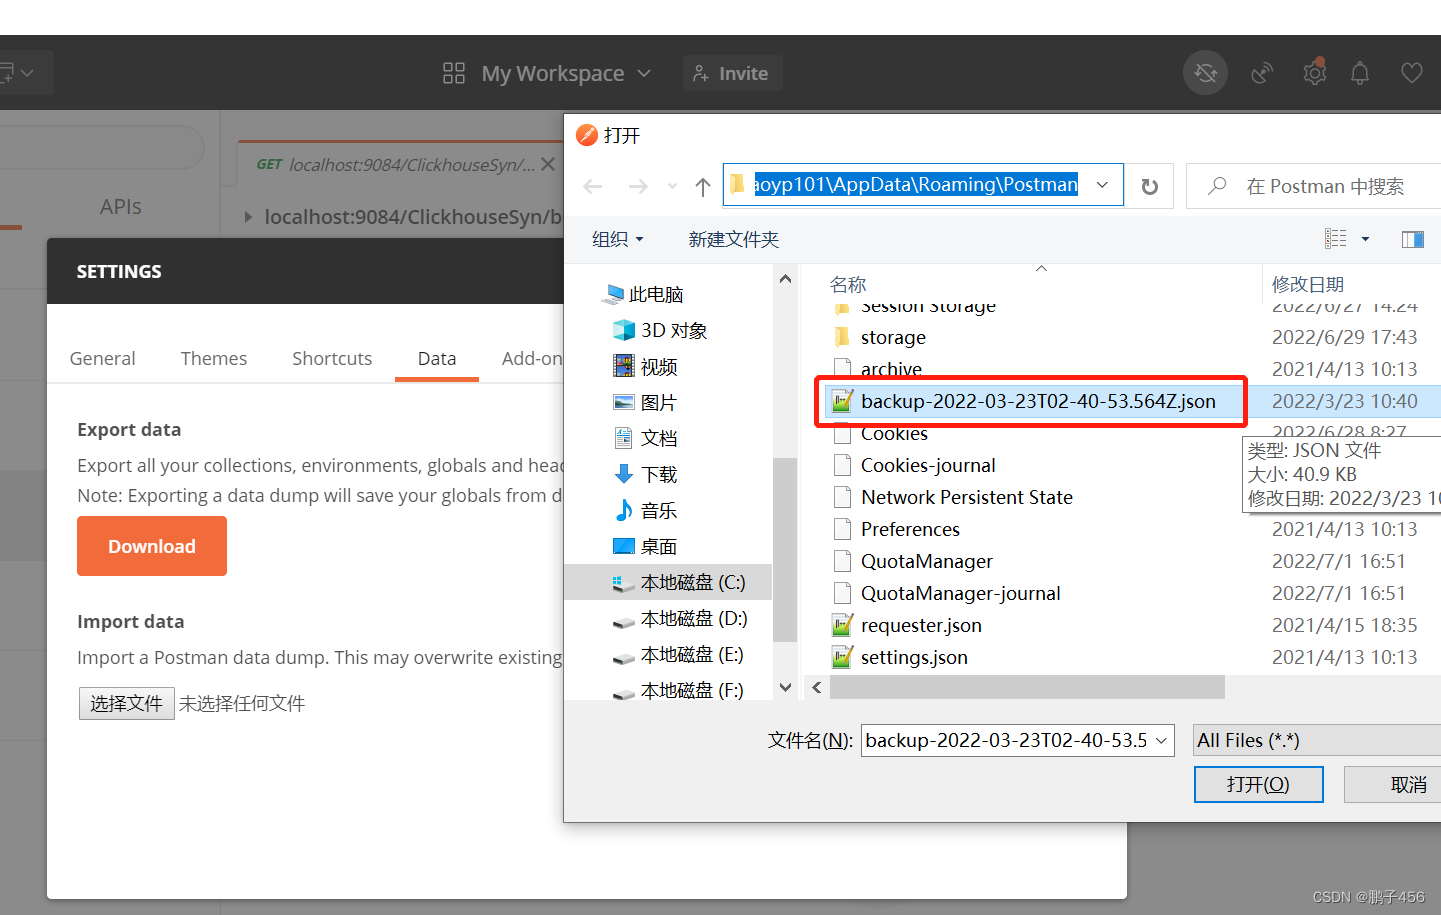Open the APIs sidebar tab
Screen dimensions: 1441x915
click(121, 207)
